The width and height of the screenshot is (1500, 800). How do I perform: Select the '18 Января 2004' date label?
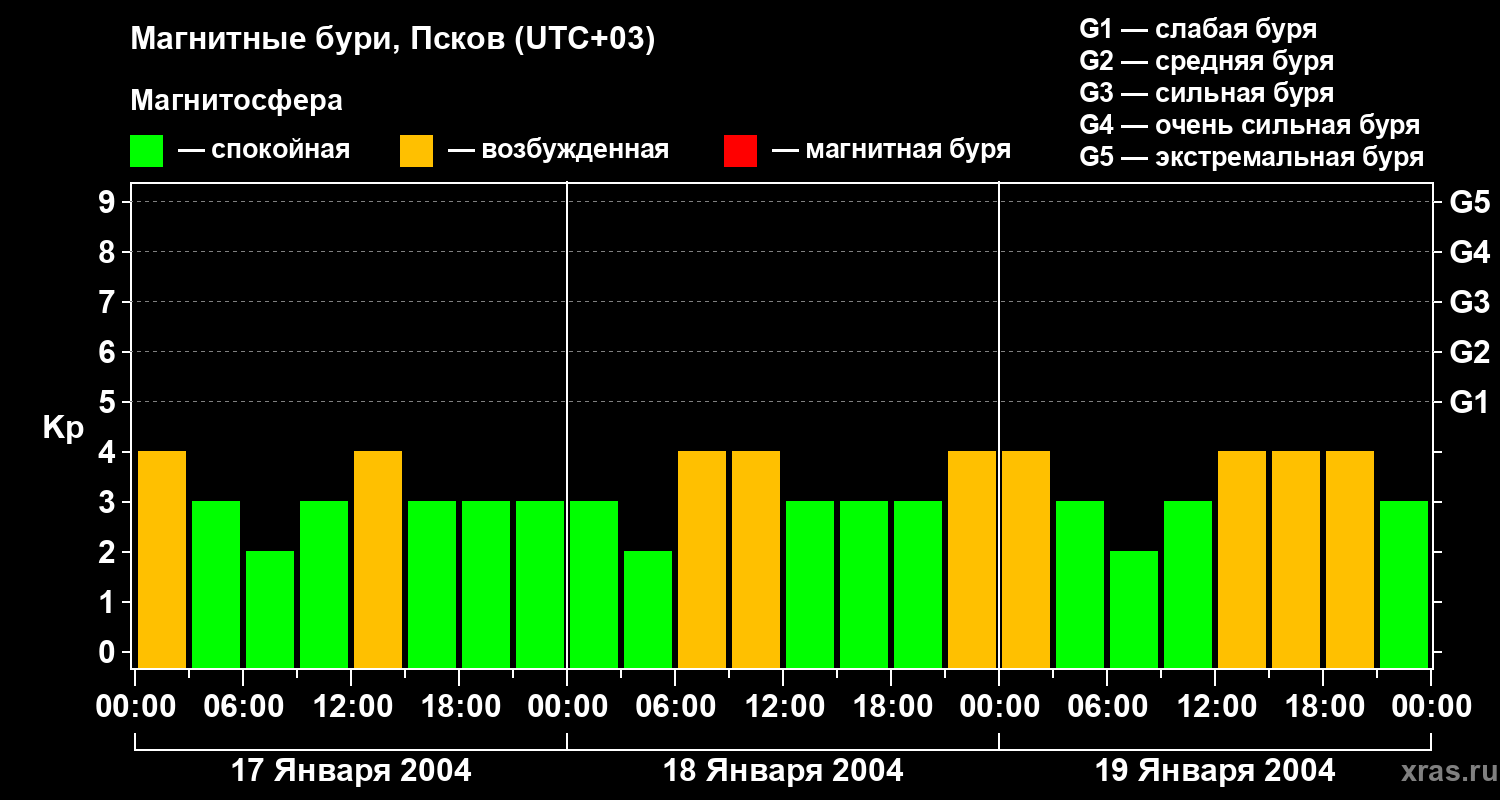tap(783, 771)
